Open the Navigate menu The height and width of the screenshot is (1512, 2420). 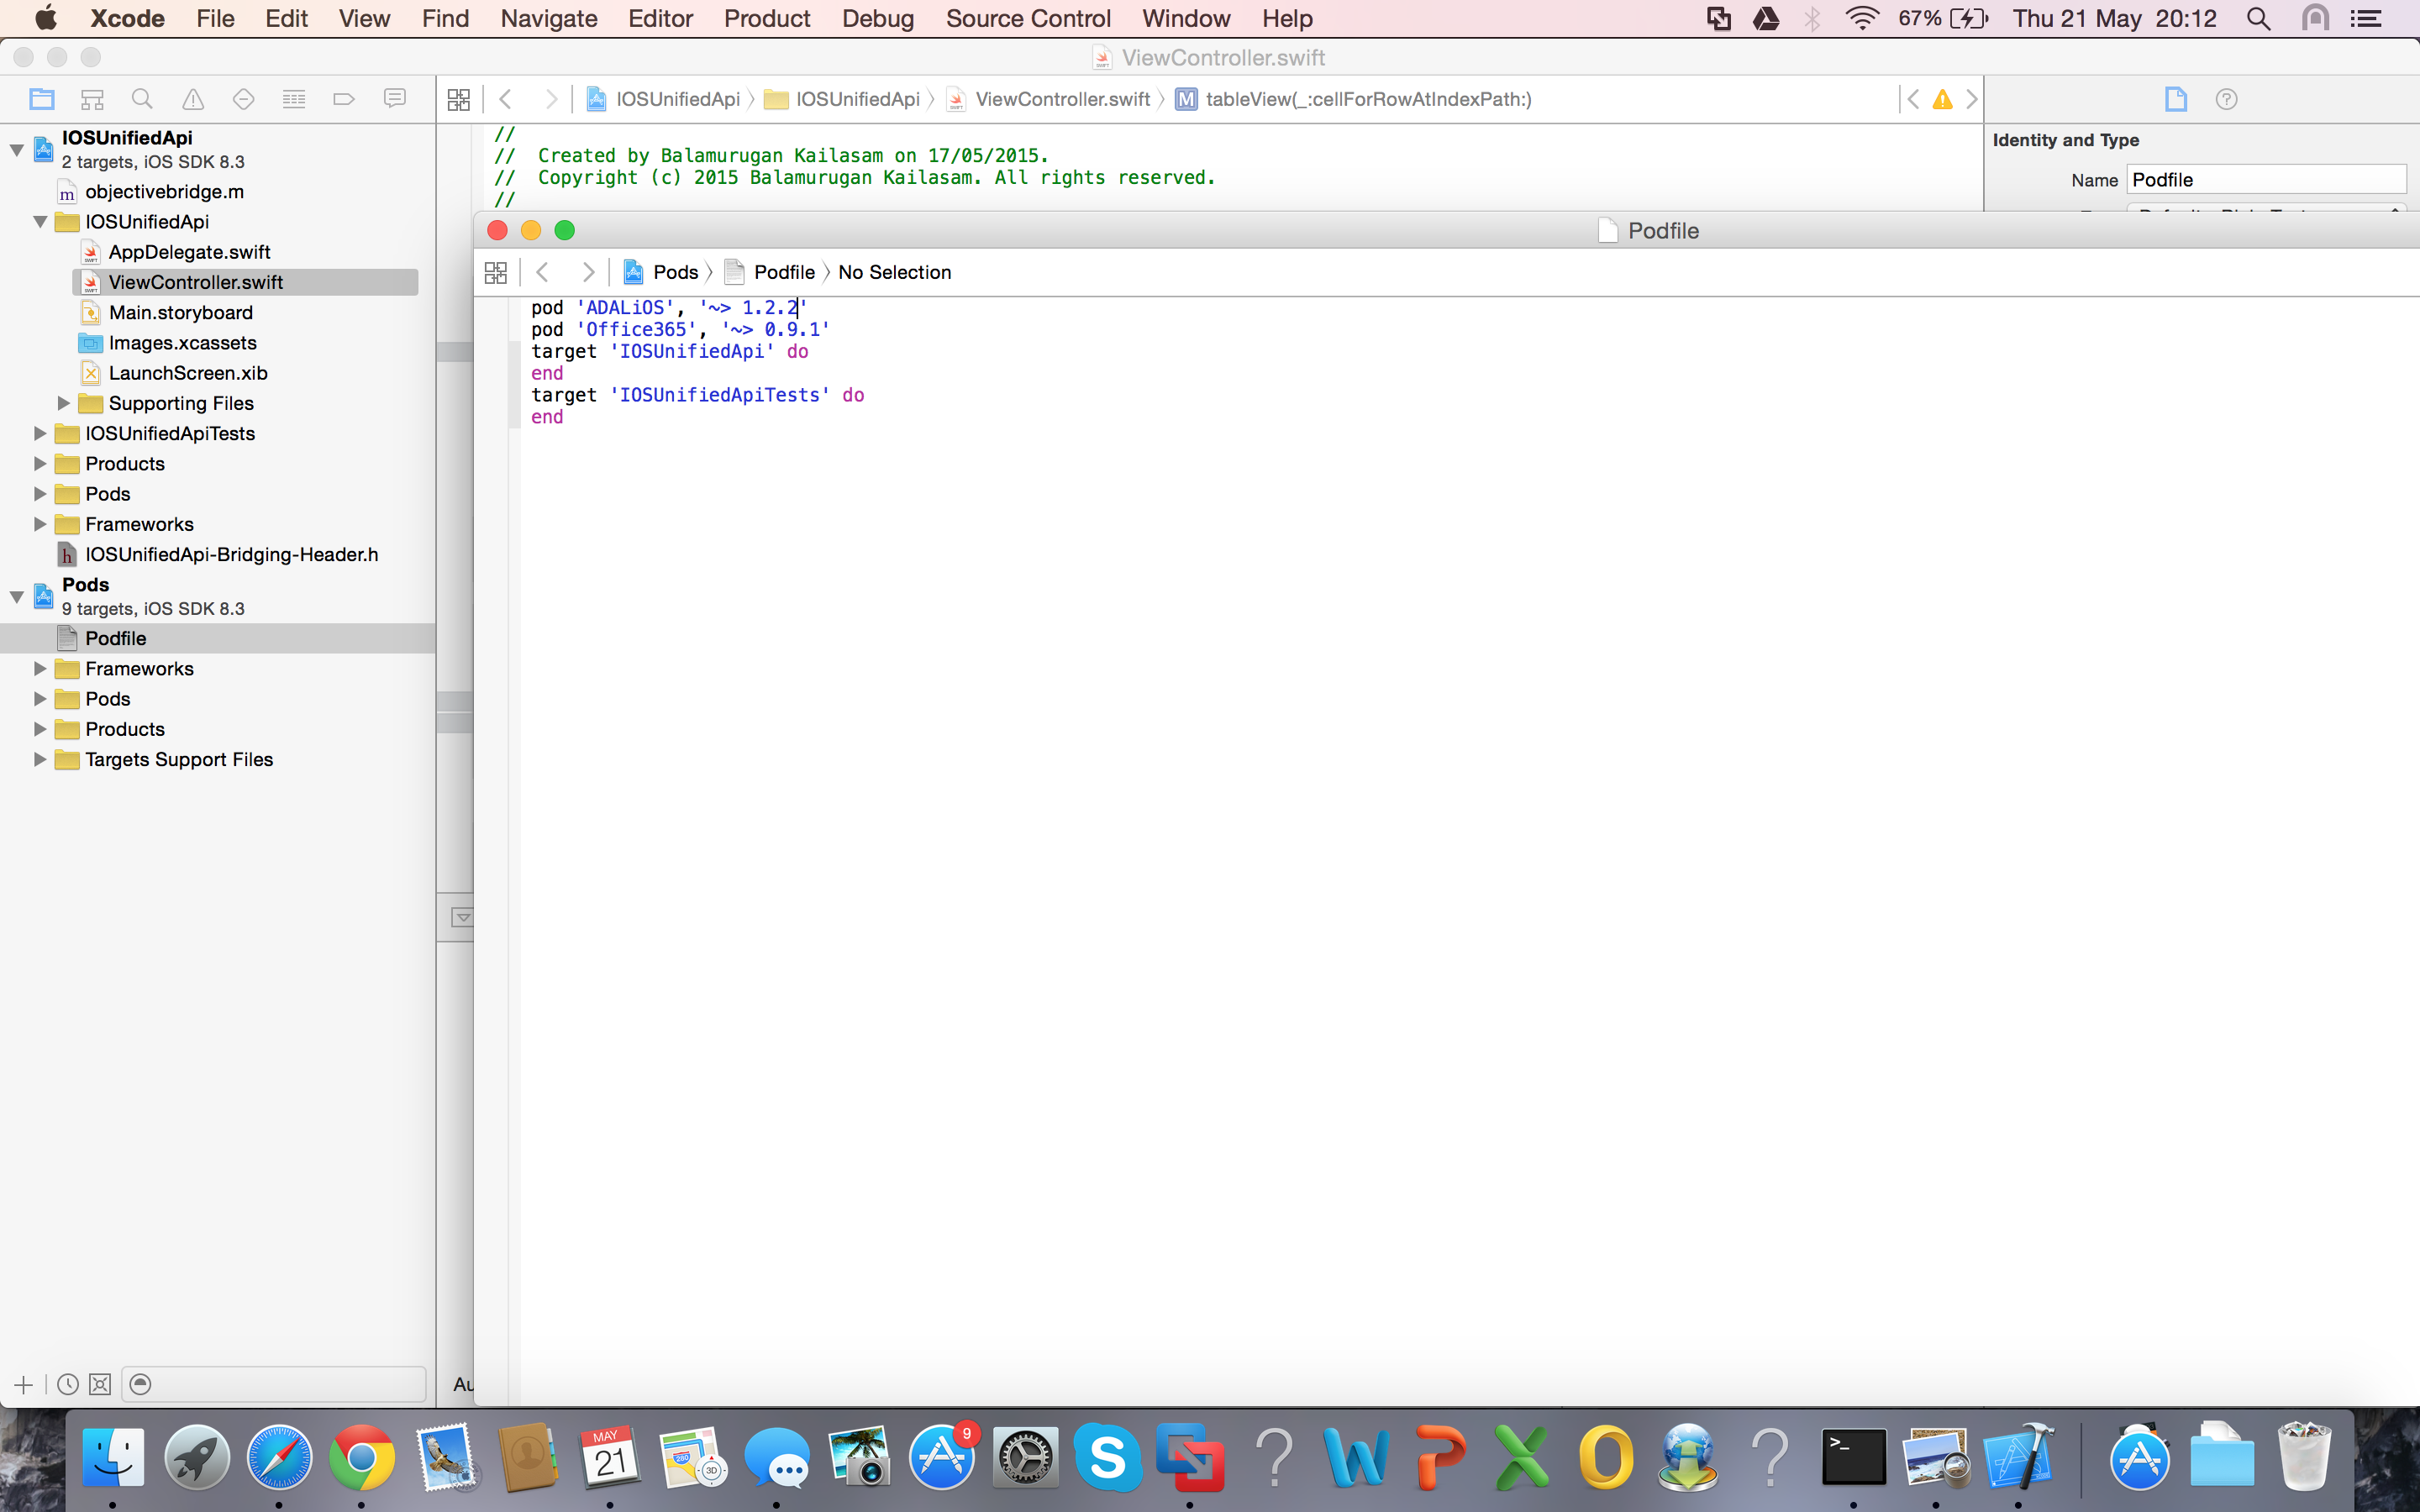click(549, 18)
